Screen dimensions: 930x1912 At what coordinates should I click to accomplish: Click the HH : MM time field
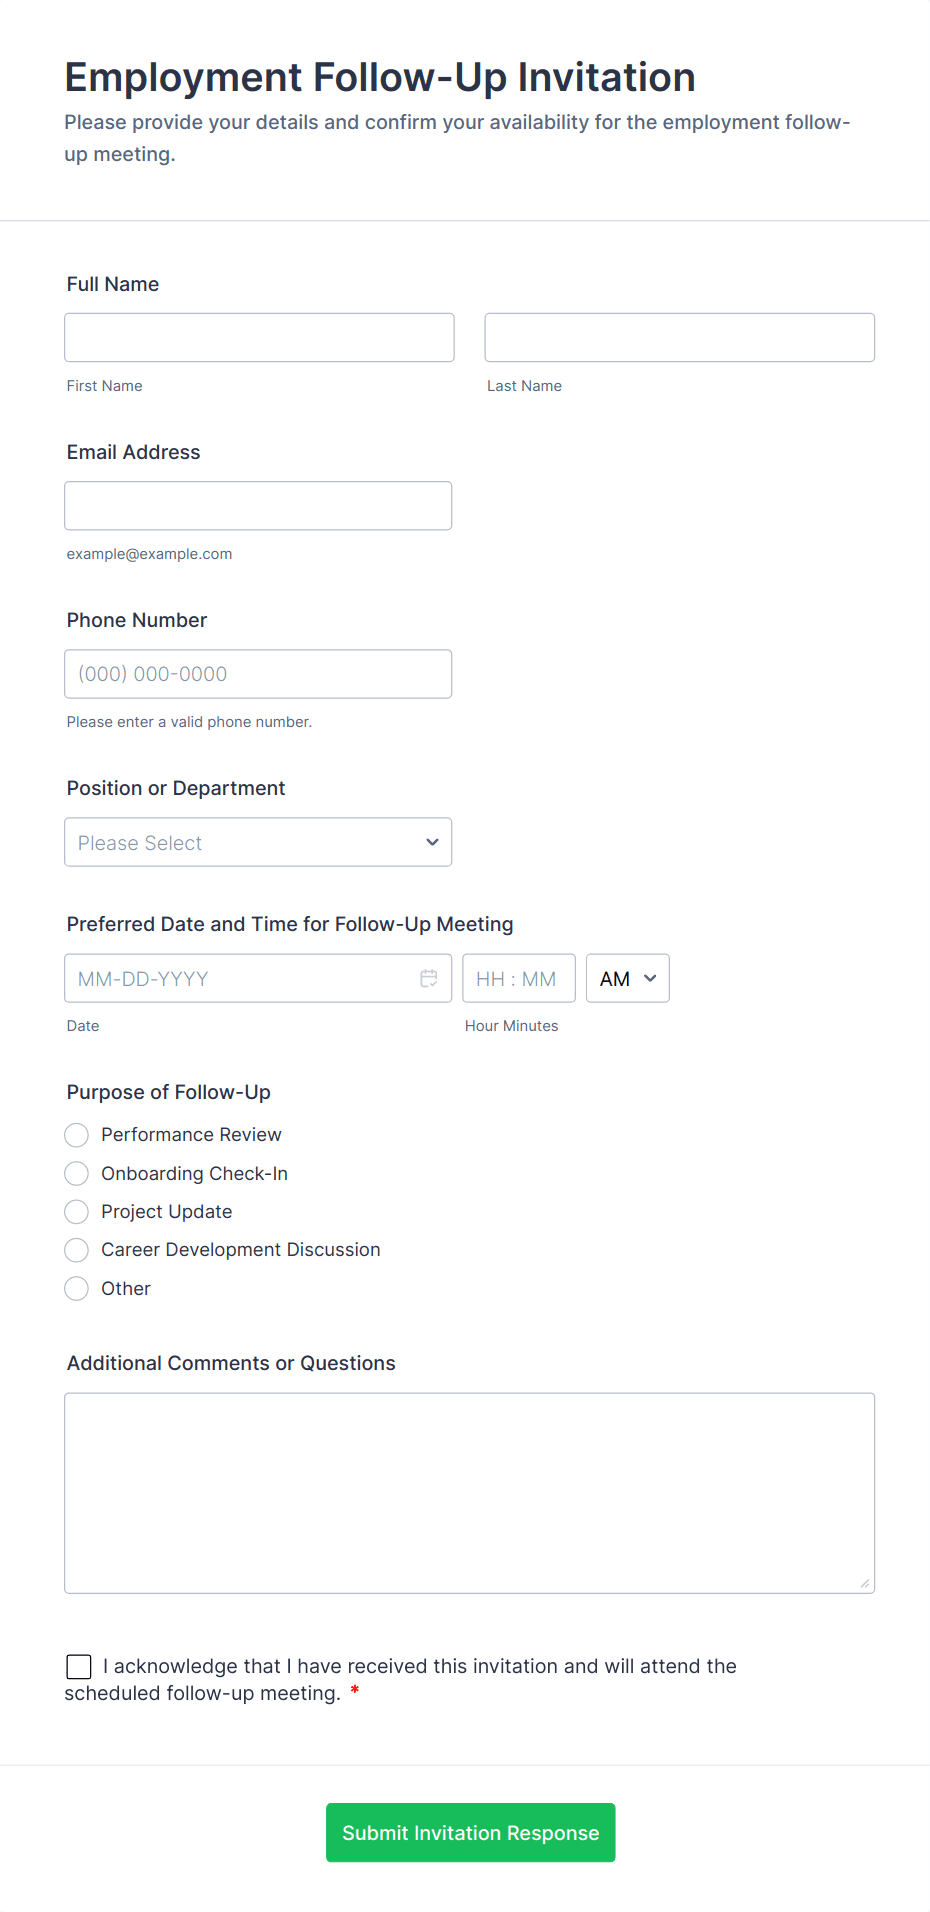tap(518, 978)
